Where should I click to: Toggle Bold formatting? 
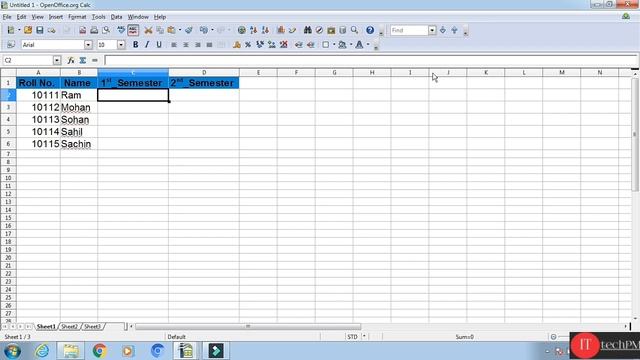point(136,44)
